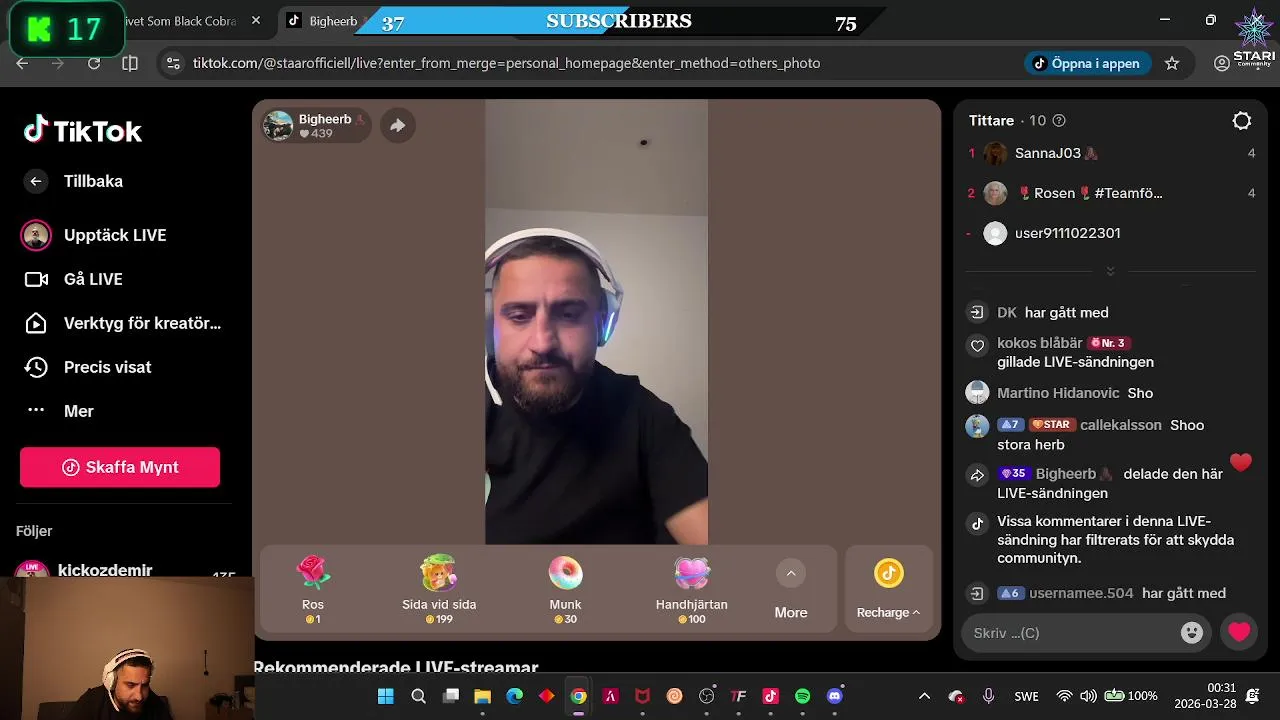Open Spotify from taskbar
The height and width of the screenshot is (720, 1280).
click(802, 696)
